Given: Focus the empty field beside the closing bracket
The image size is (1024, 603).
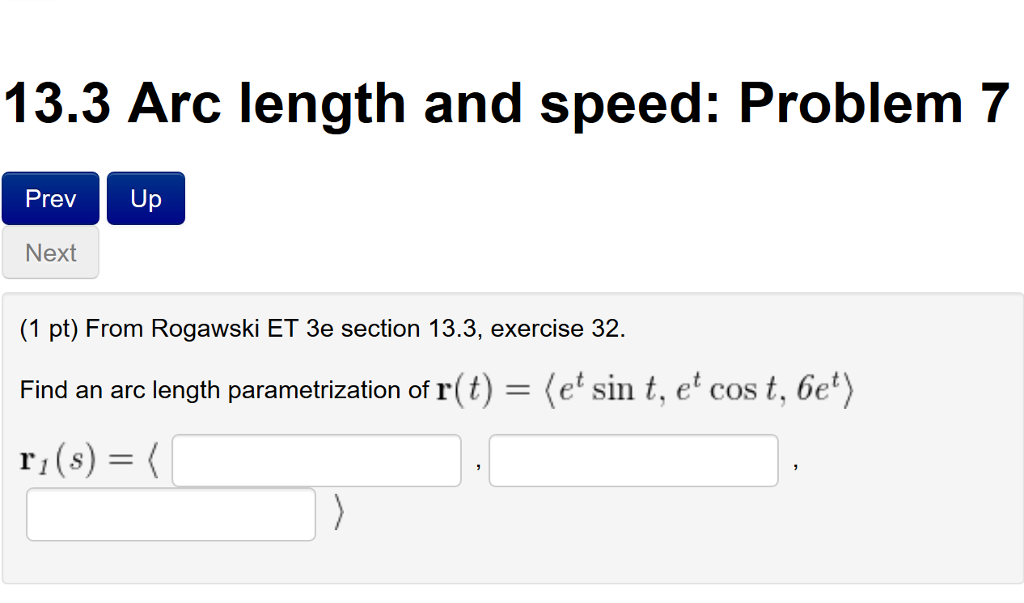Looking at the screenshot, I should 170,513.
